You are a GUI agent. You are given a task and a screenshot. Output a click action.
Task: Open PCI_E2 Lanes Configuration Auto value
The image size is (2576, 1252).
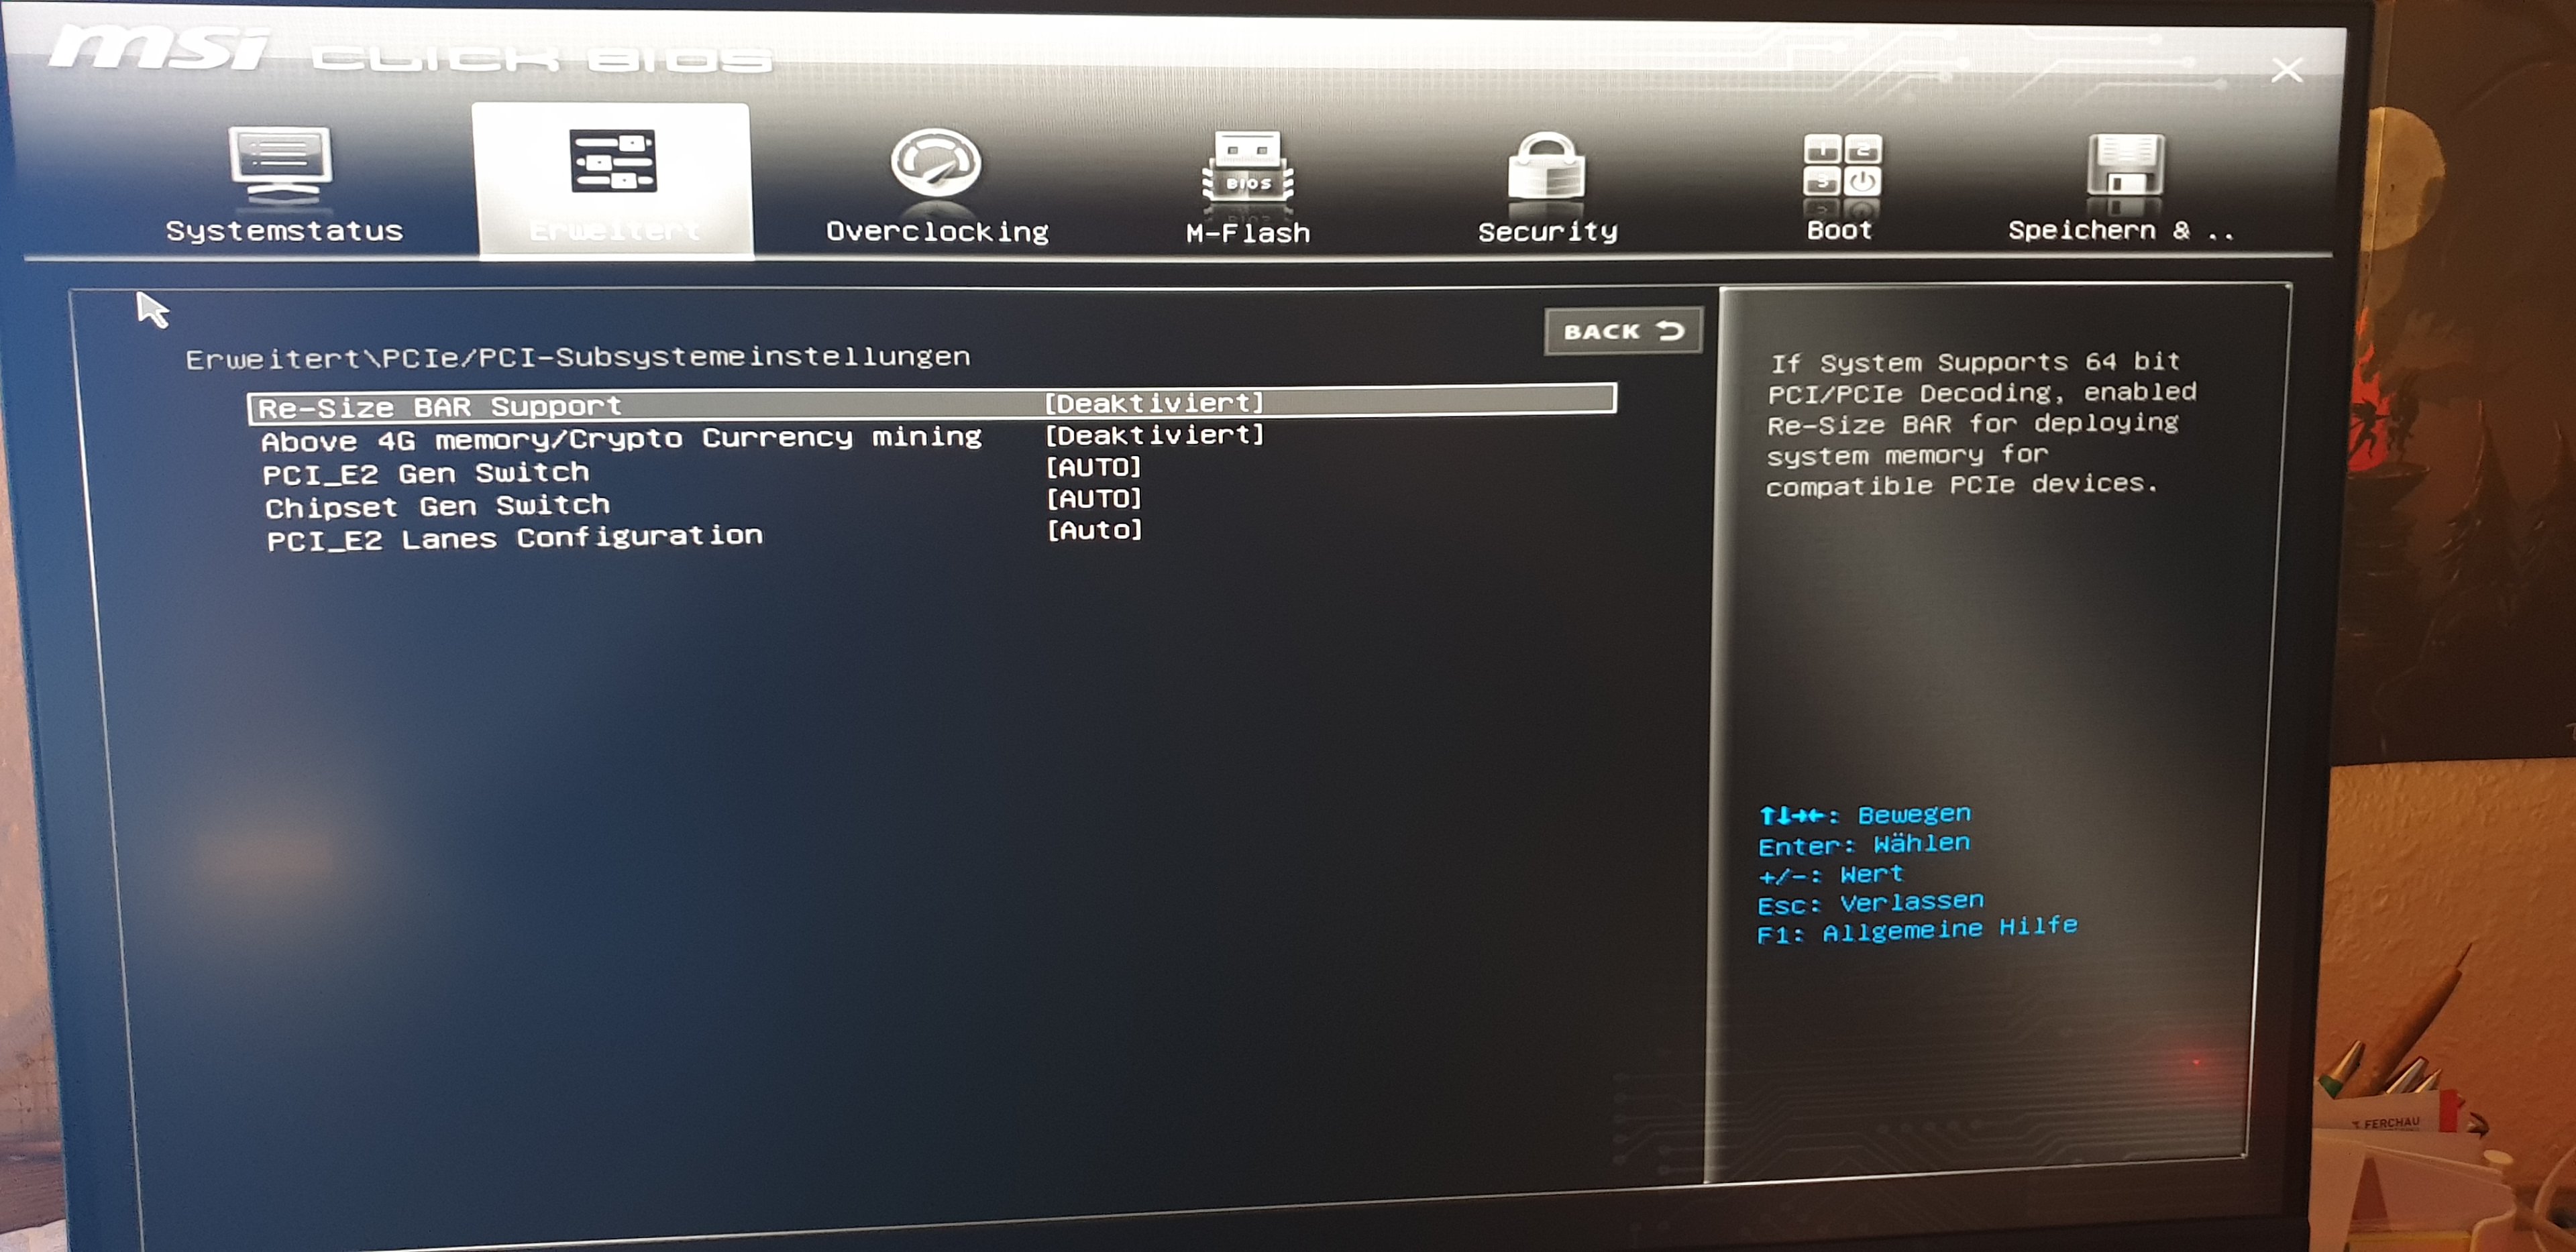(x=1093, y=530)
